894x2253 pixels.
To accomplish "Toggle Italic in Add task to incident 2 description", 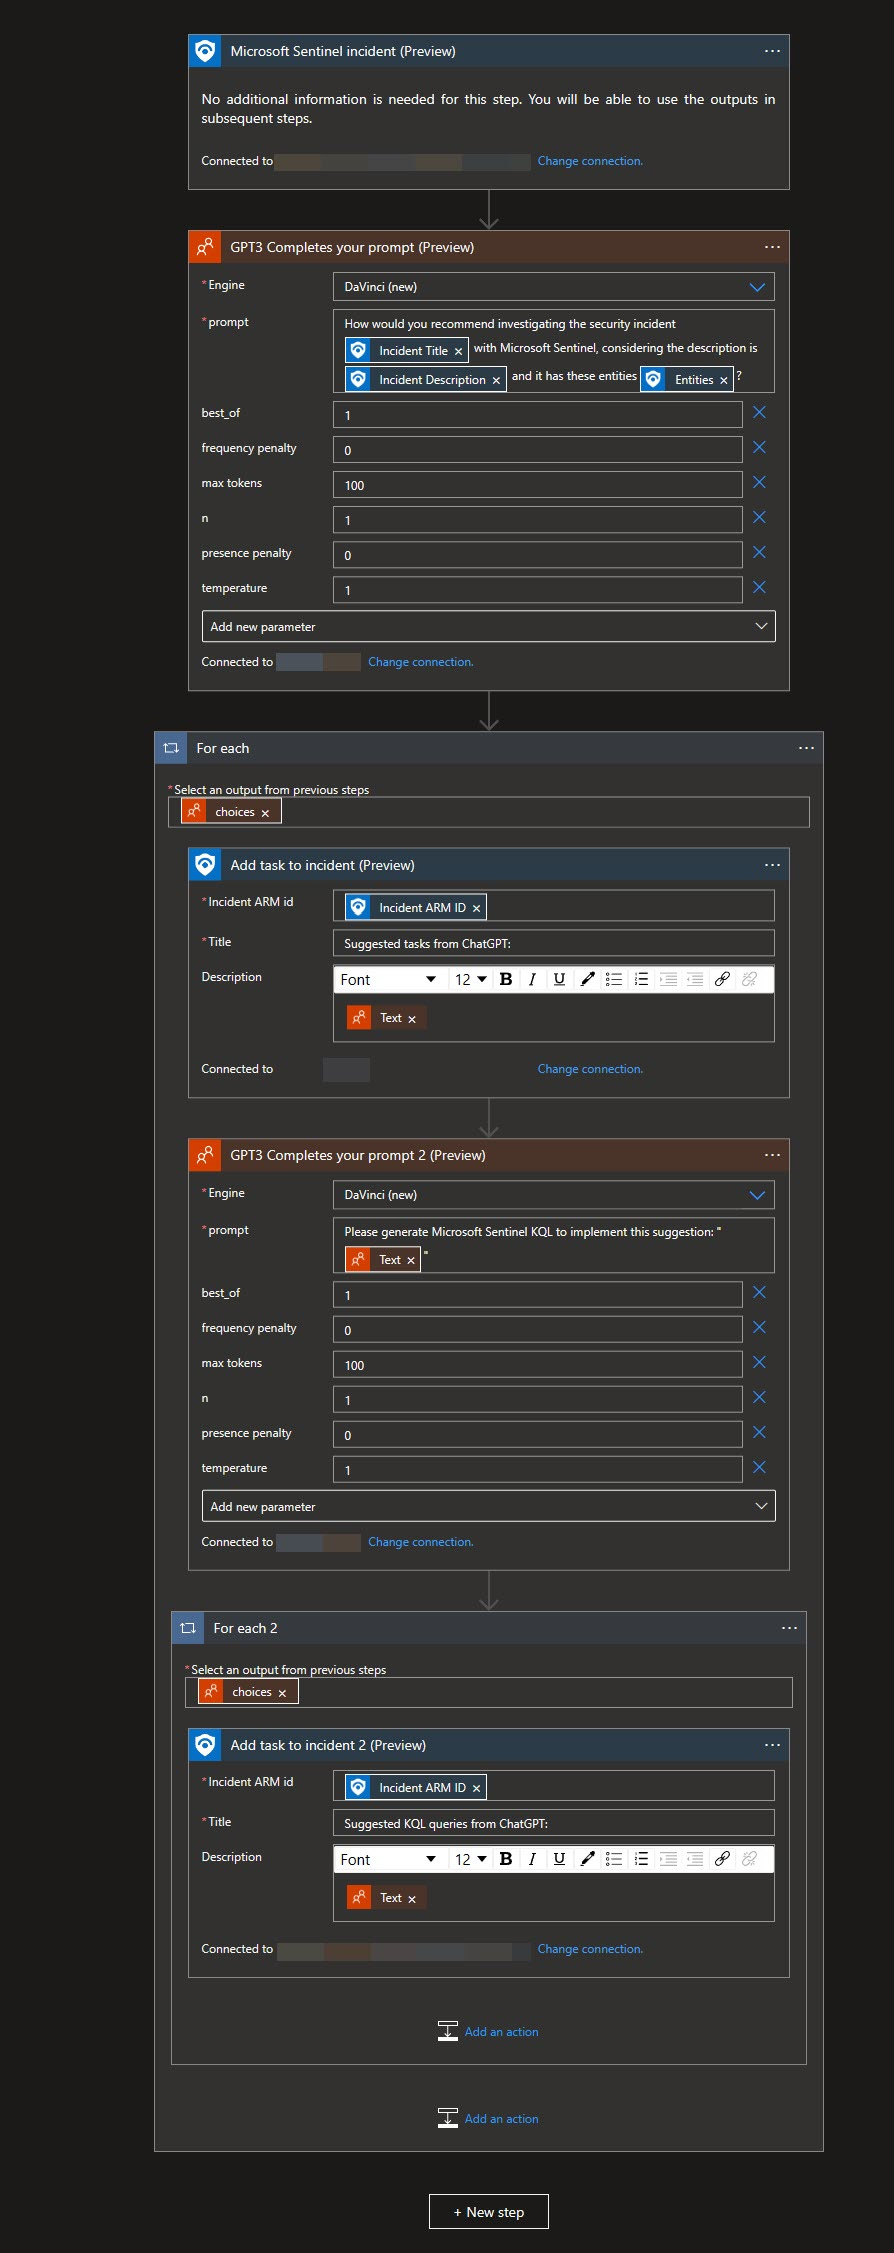I will (x=532, y=1860).
